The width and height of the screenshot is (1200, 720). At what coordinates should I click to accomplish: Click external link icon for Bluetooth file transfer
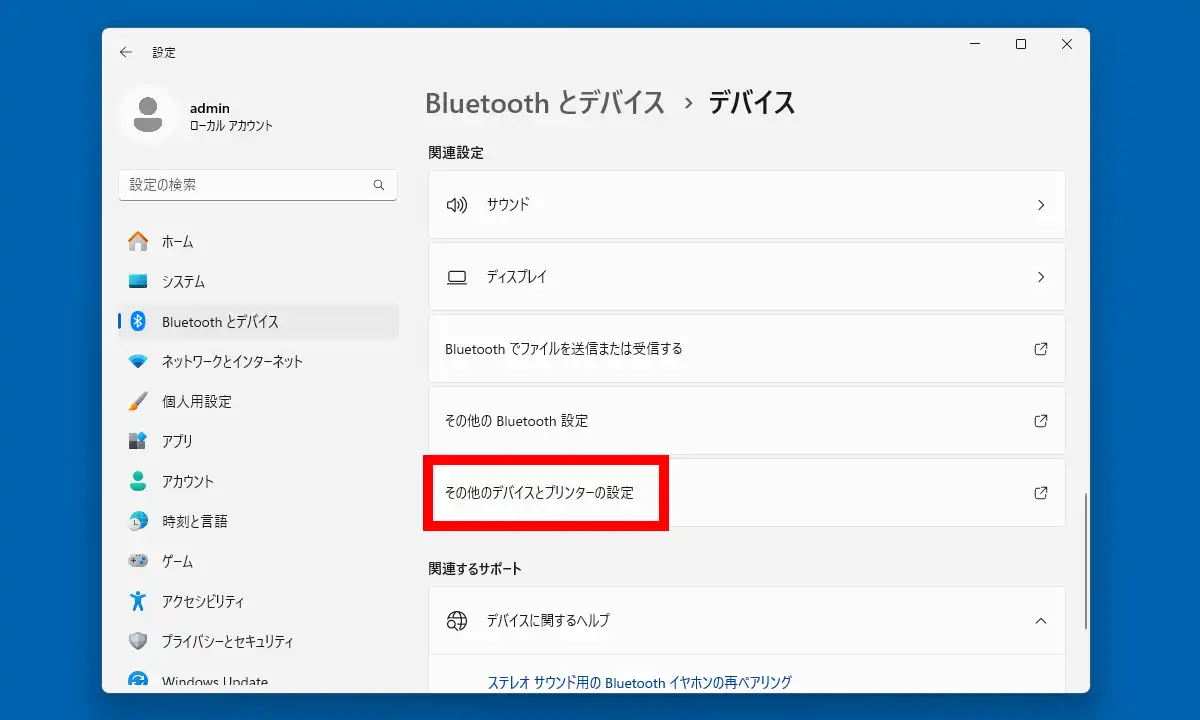point(1040,349)
